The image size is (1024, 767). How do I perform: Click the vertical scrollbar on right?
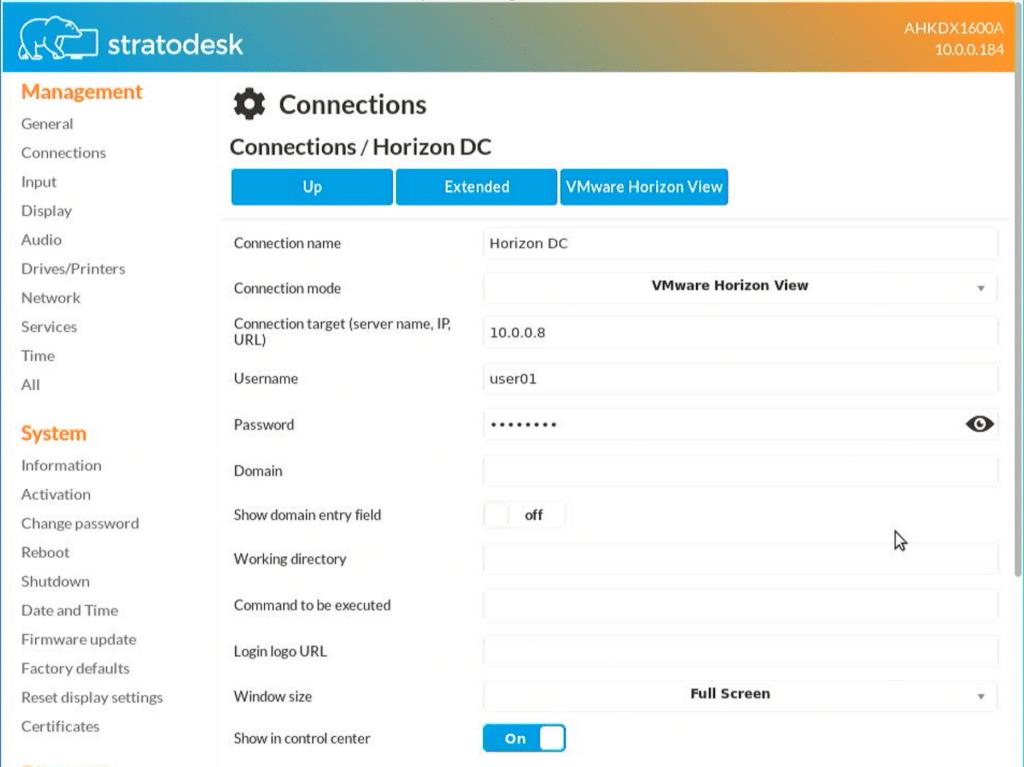(1018, 325)
